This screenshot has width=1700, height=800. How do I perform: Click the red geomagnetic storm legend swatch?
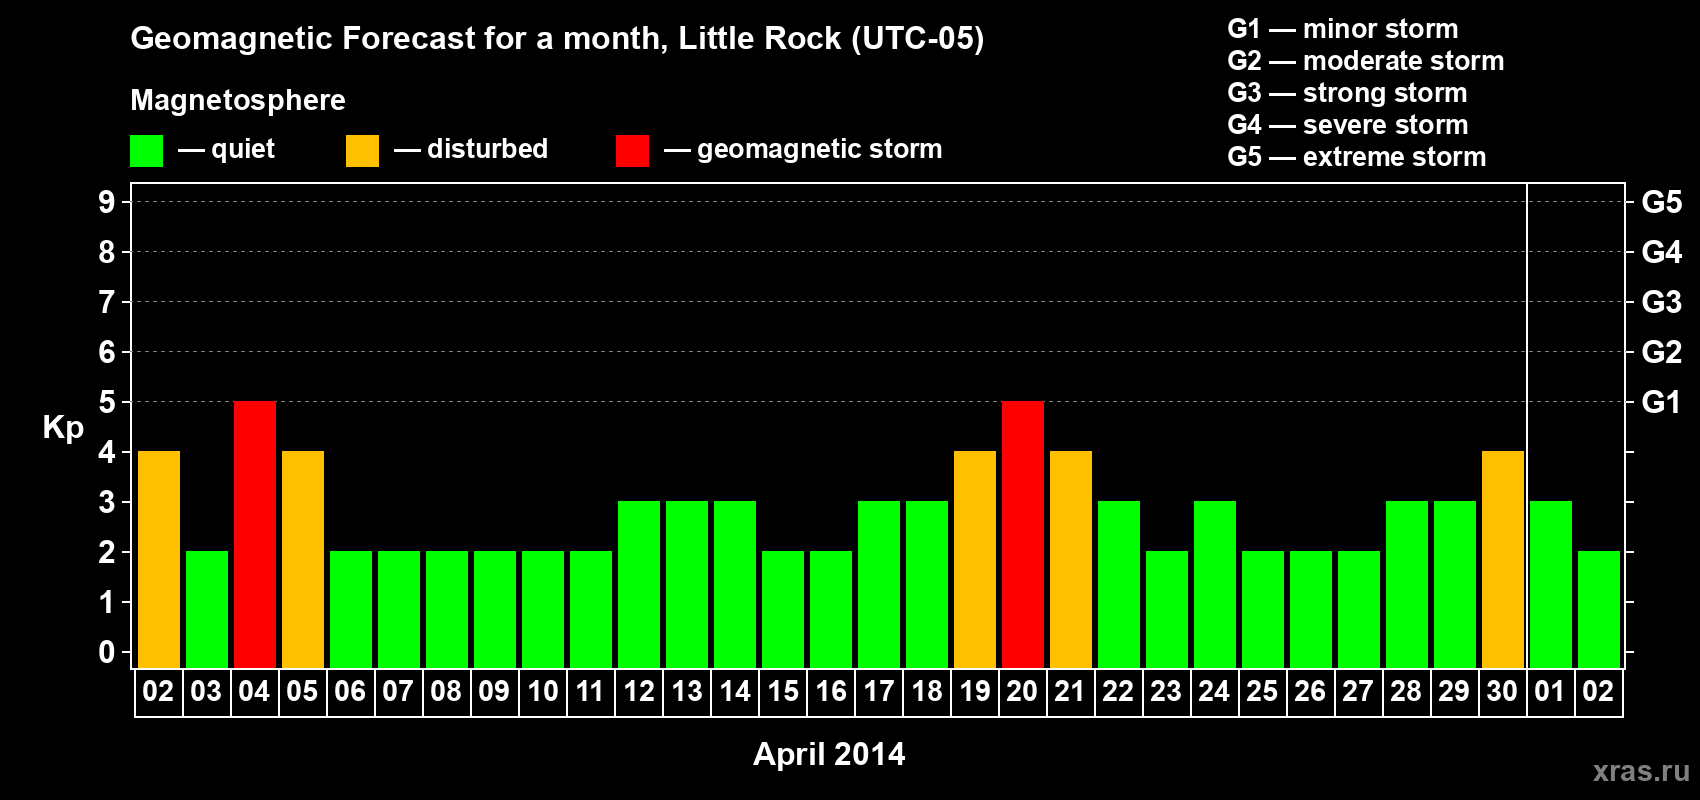pyautogui.click(x=633, y=151)
